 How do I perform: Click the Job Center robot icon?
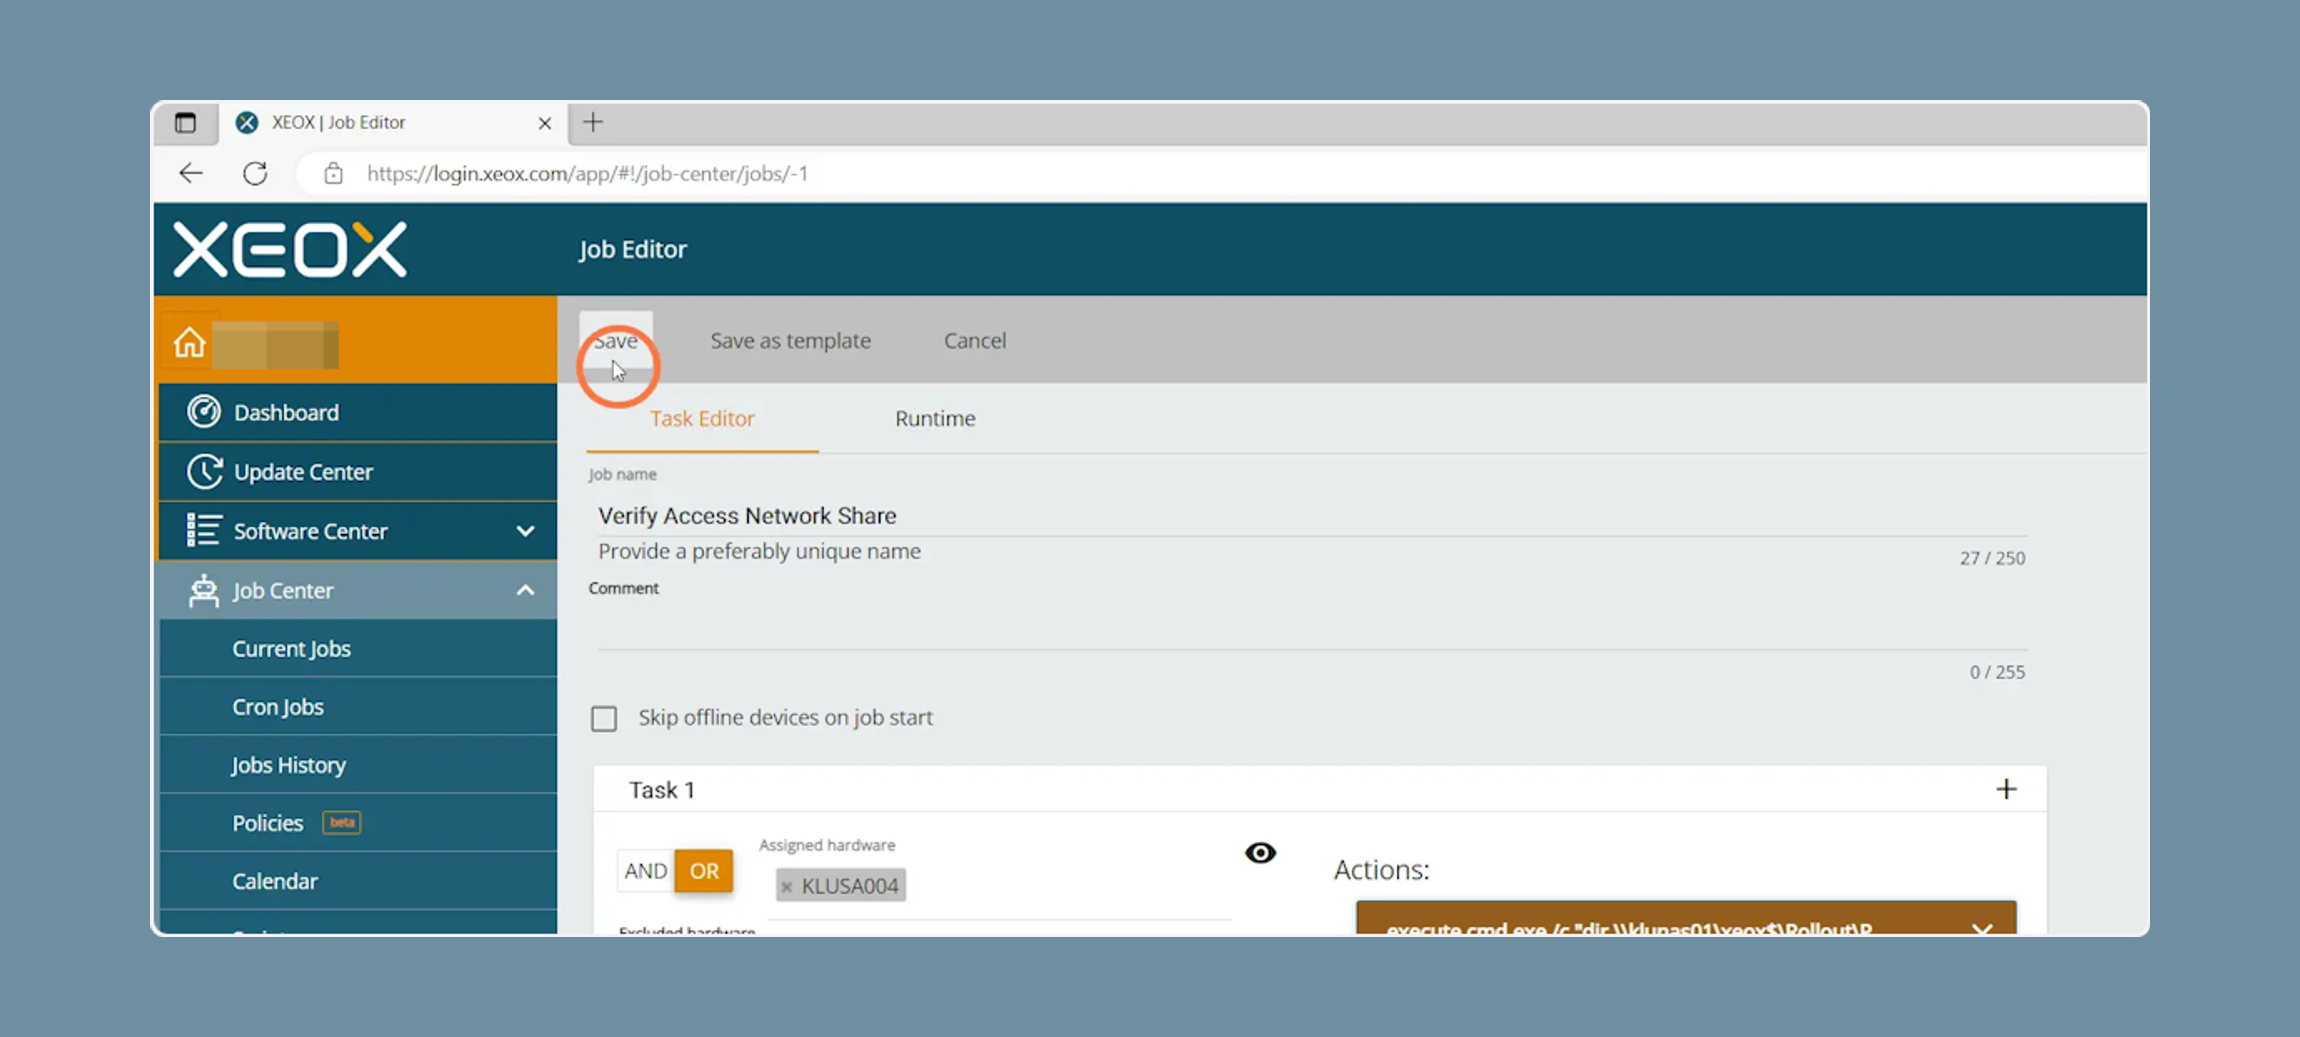coord(204,590)
